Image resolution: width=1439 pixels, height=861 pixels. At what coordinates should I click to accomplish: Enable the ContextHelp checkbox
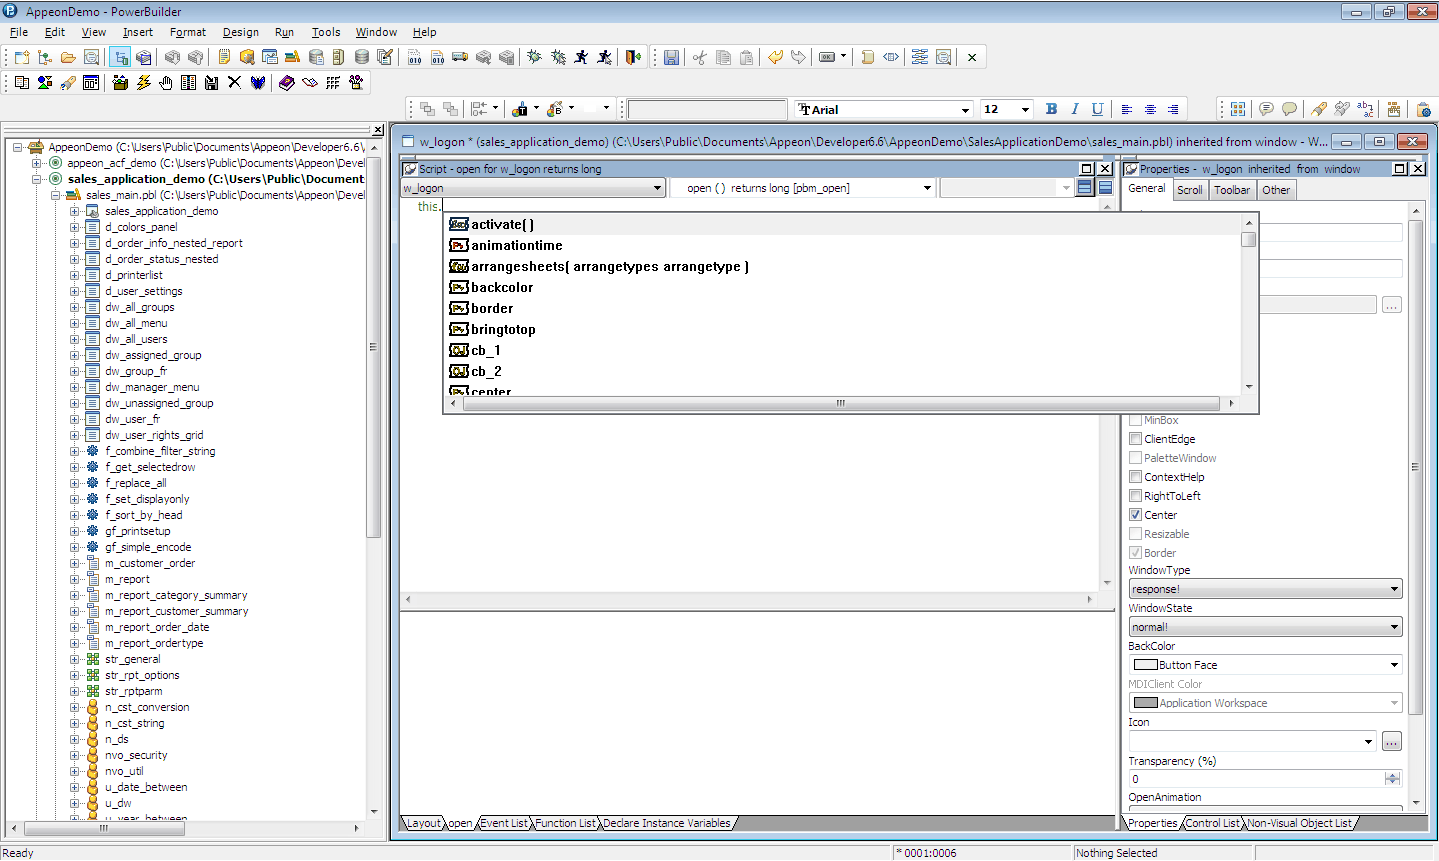[1135, 477]
